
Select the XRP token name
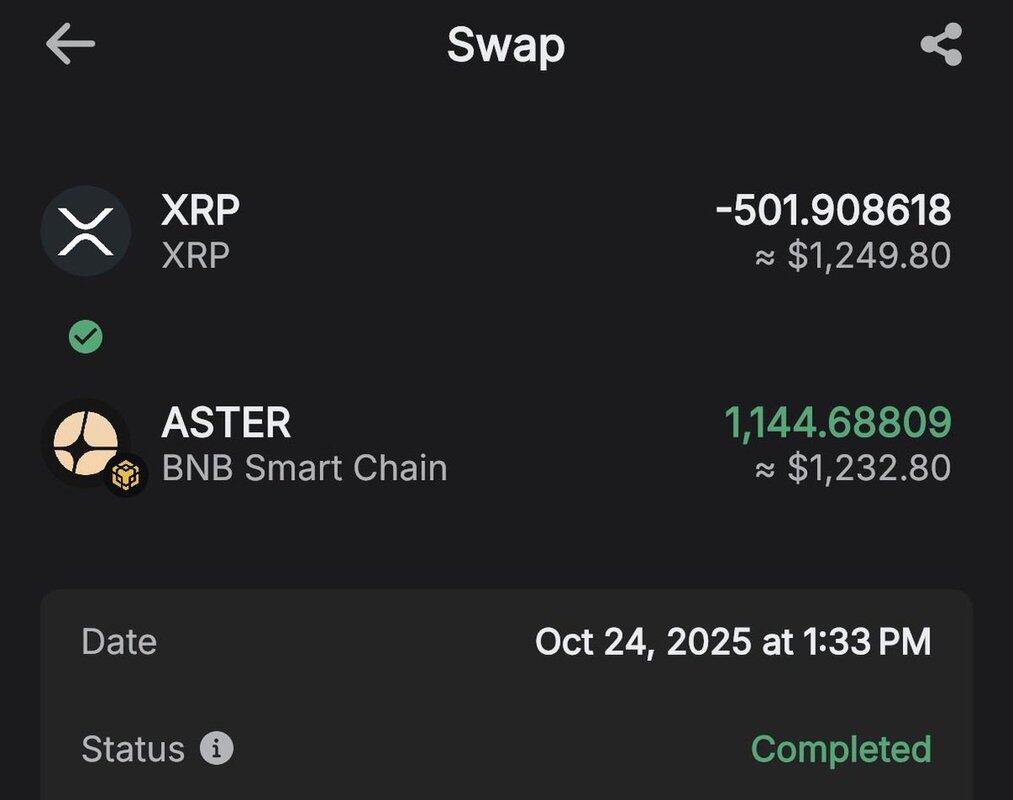coord(200,210)
